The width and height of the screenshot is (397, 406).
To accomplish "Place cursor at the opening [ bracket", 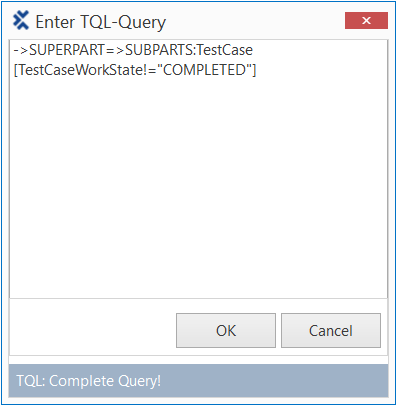I will [x=16, y=70].
